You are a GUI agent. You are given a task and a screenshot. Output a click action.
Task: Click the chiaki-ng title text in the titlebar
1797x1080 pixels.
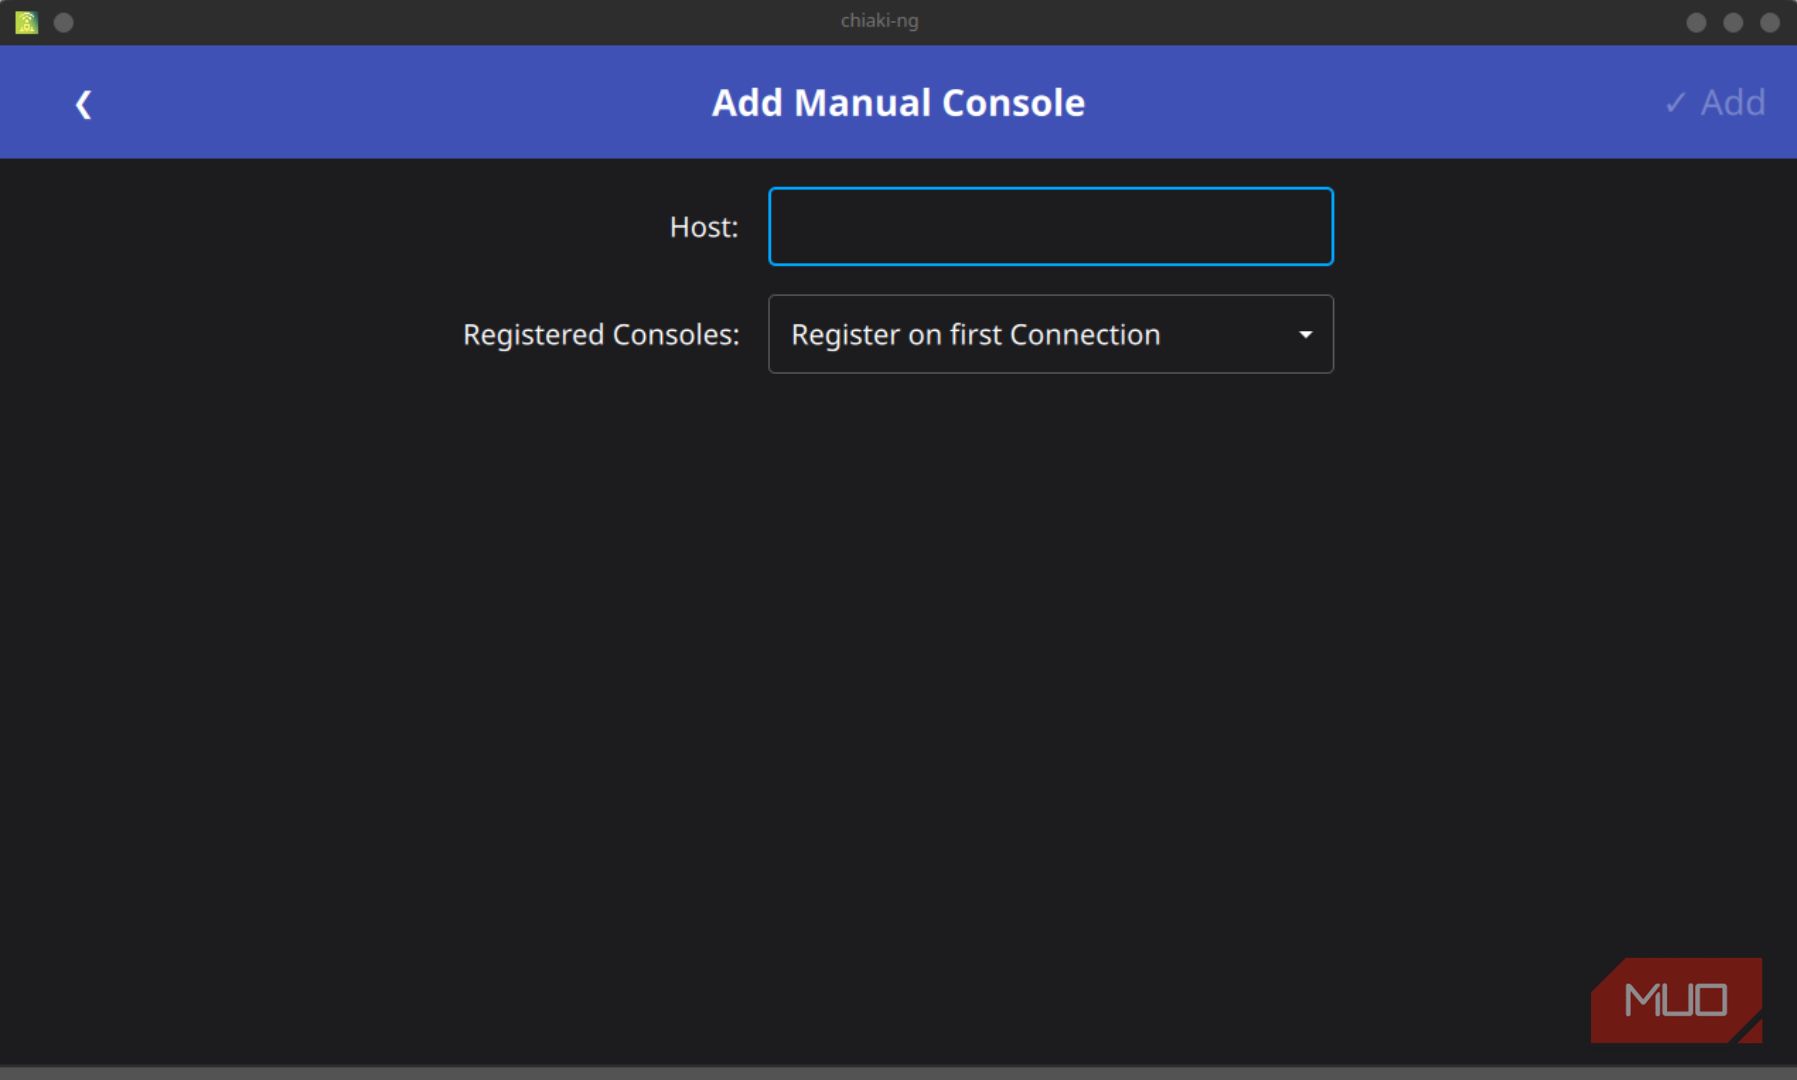tap(880, 20)
